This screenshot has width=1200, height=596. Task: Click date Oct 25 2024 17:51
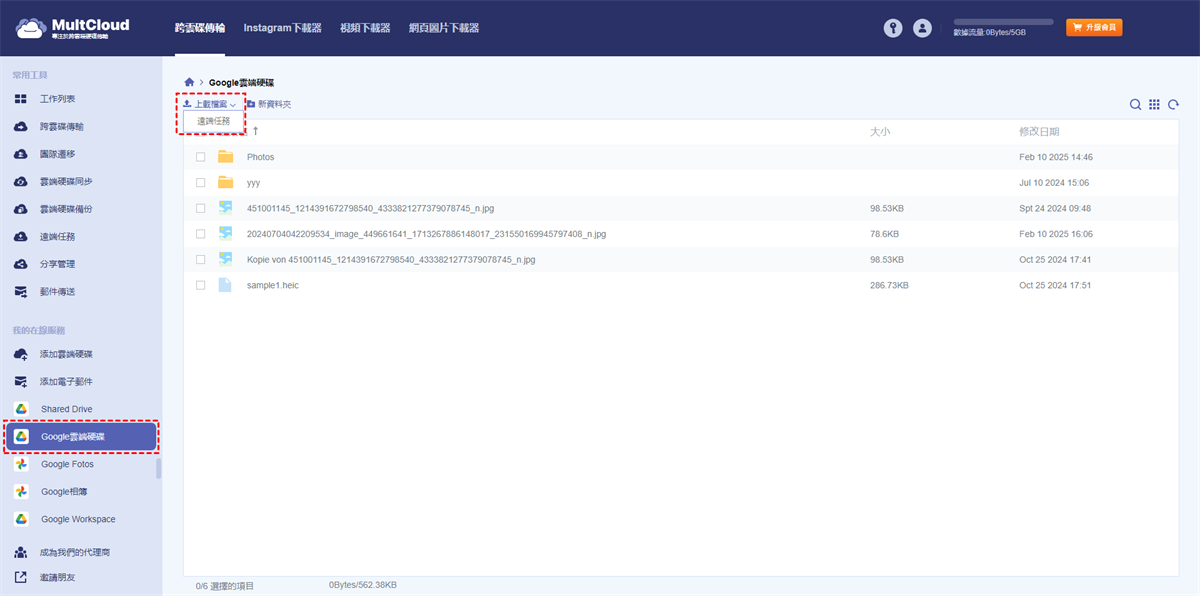1055,285
